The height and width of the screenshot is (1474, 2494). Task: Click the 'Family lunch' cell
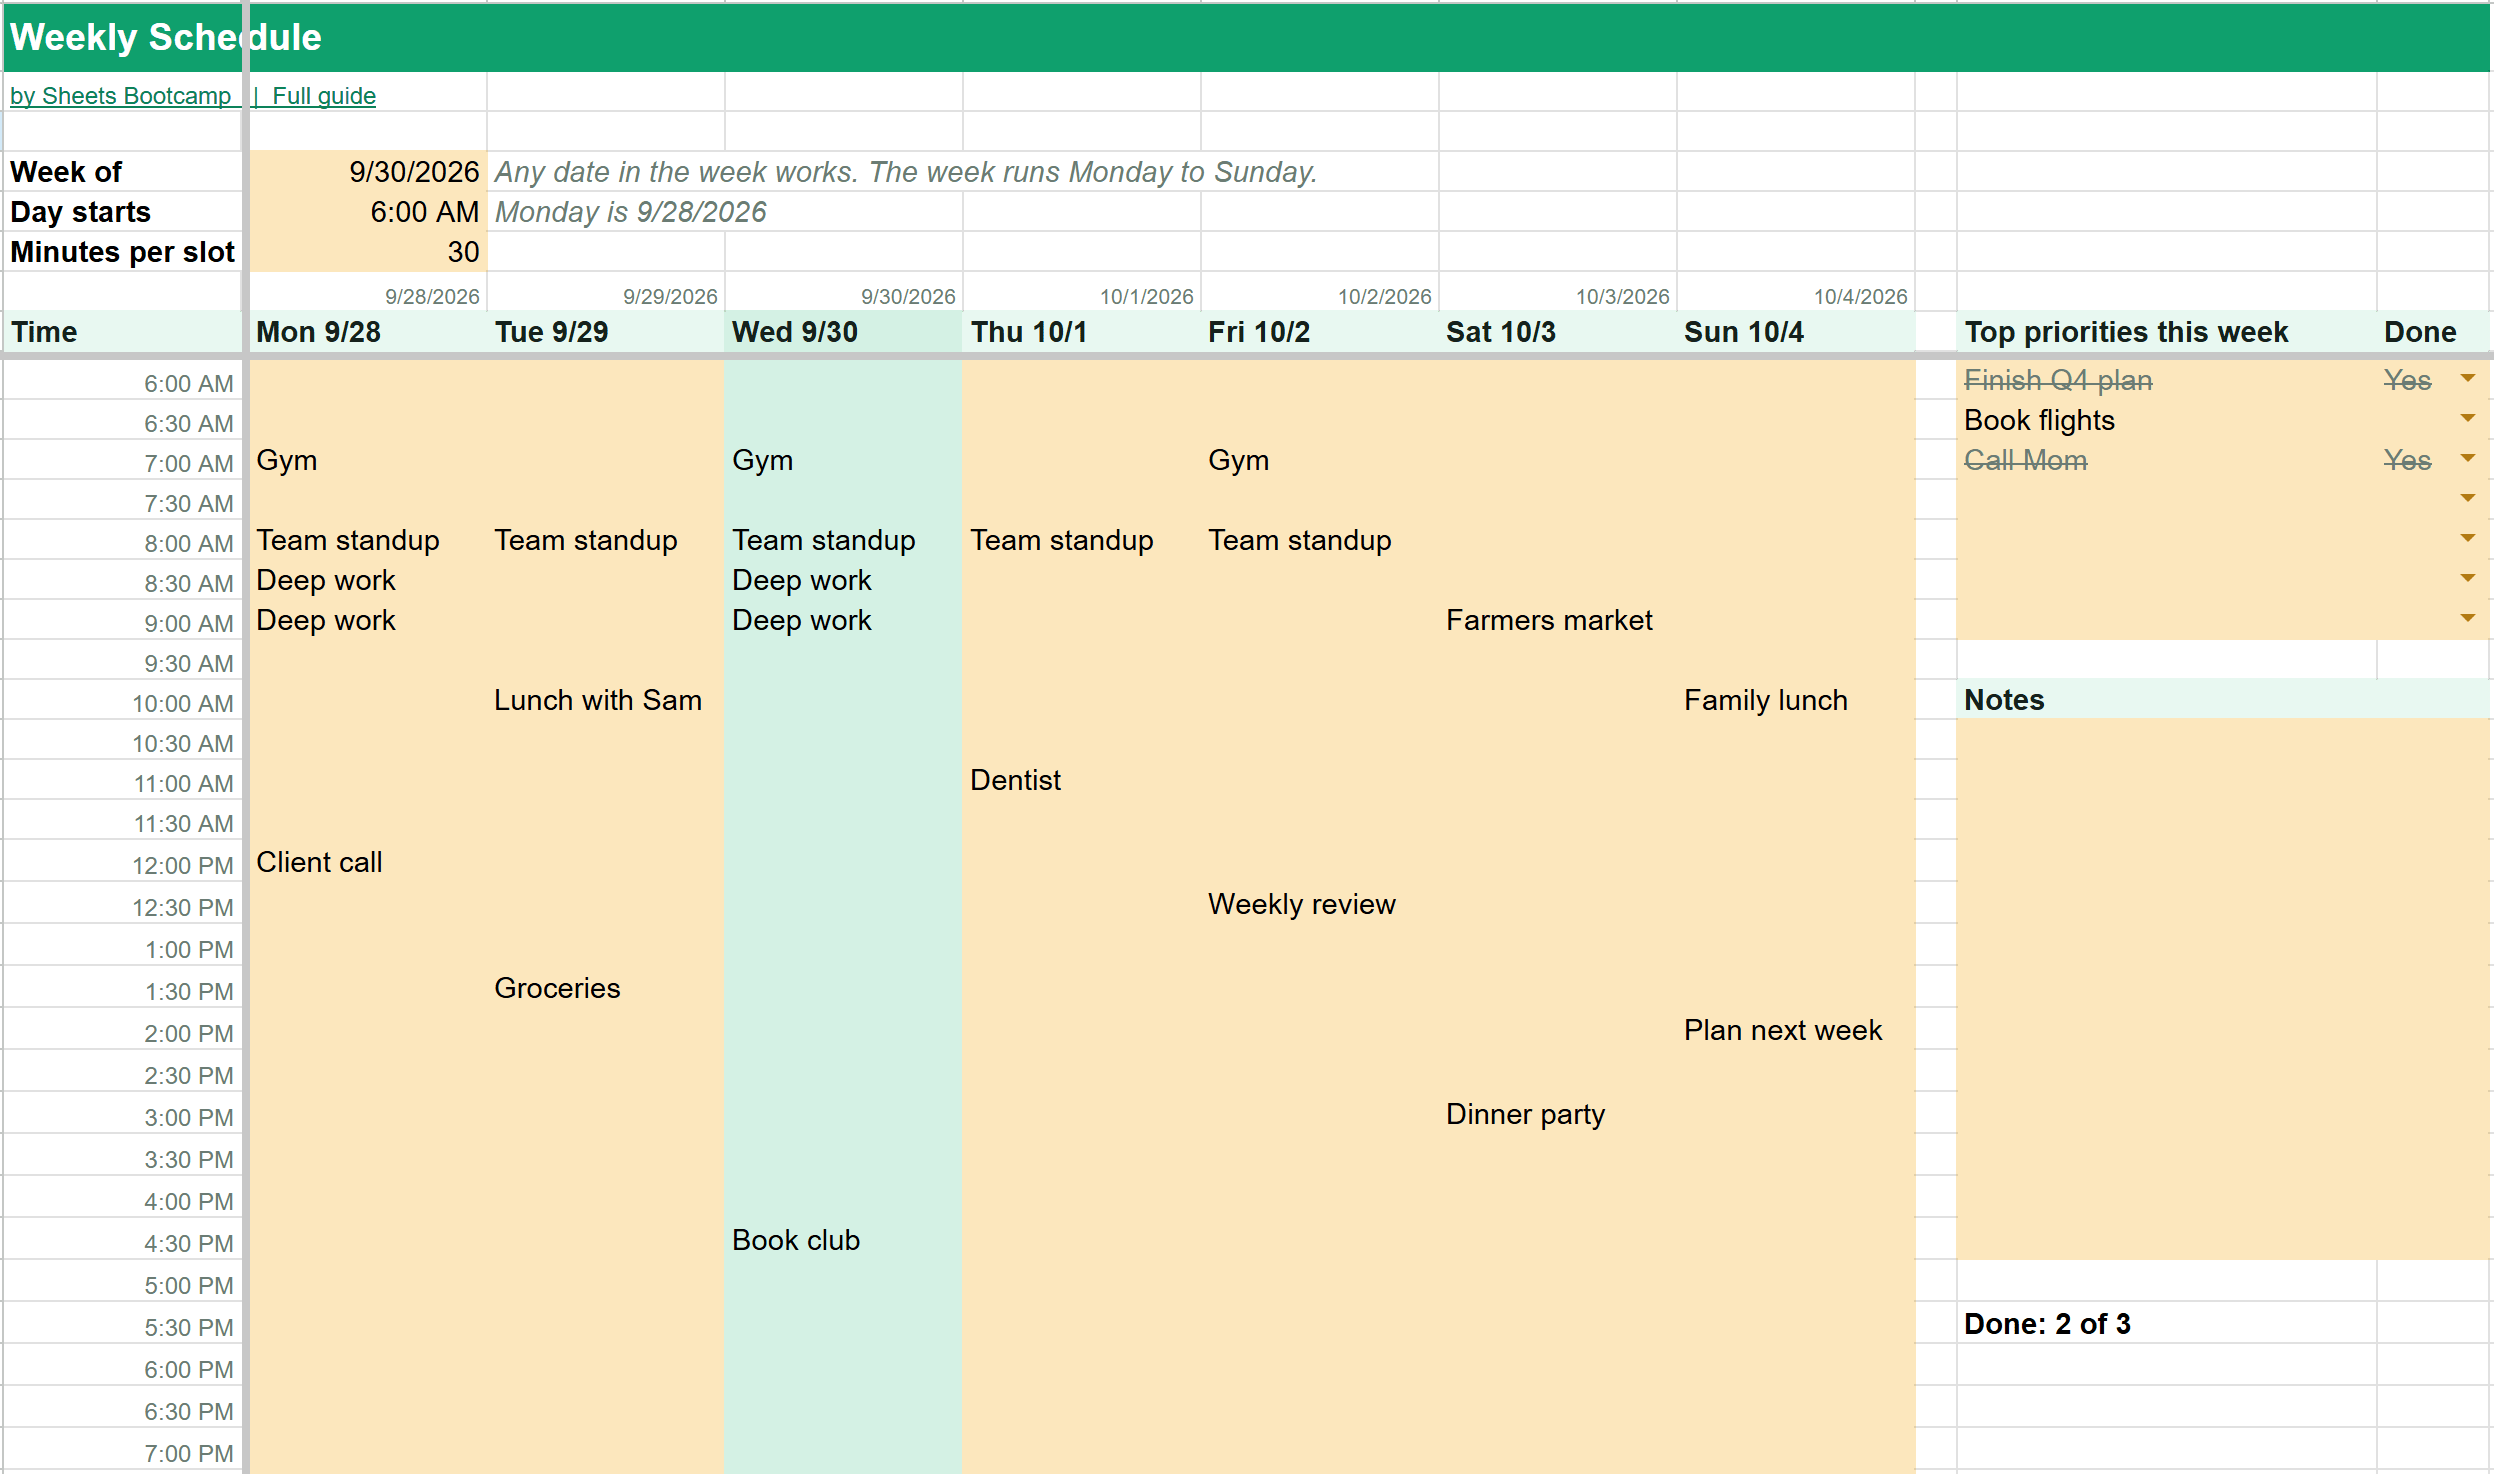click(x=1796, y=700)
